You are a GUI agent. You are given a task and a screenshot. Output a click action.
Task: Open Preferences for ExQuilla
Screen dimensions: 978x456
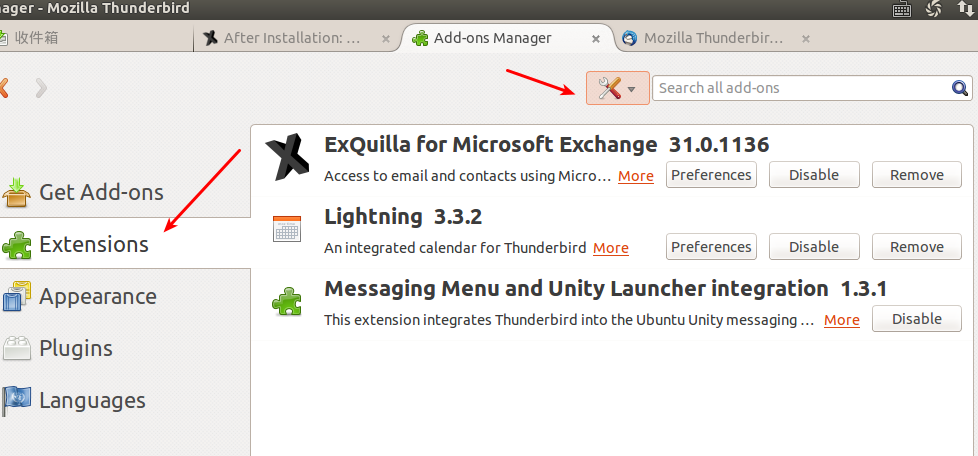tap(711, 175)
